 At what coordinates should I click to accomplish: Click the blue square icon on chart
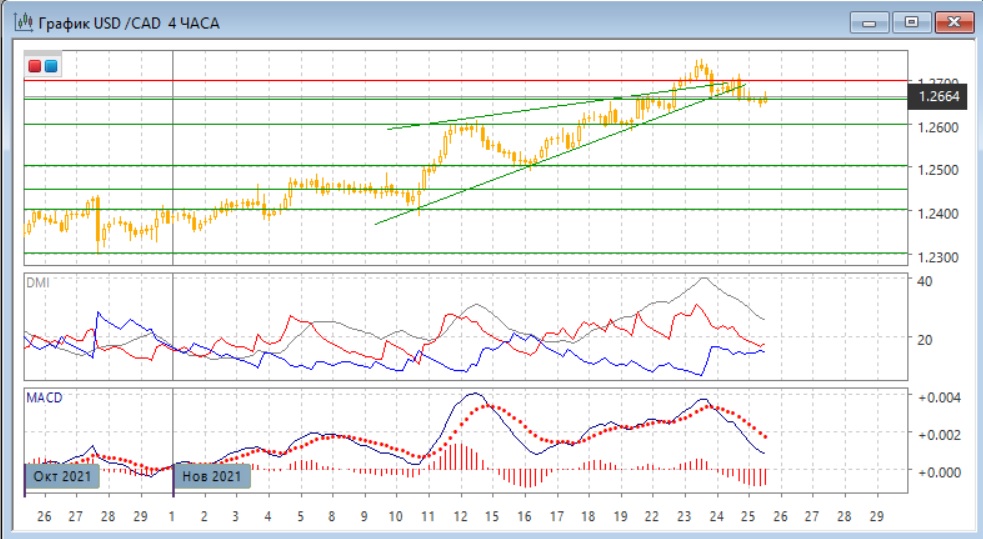[51, 67]
